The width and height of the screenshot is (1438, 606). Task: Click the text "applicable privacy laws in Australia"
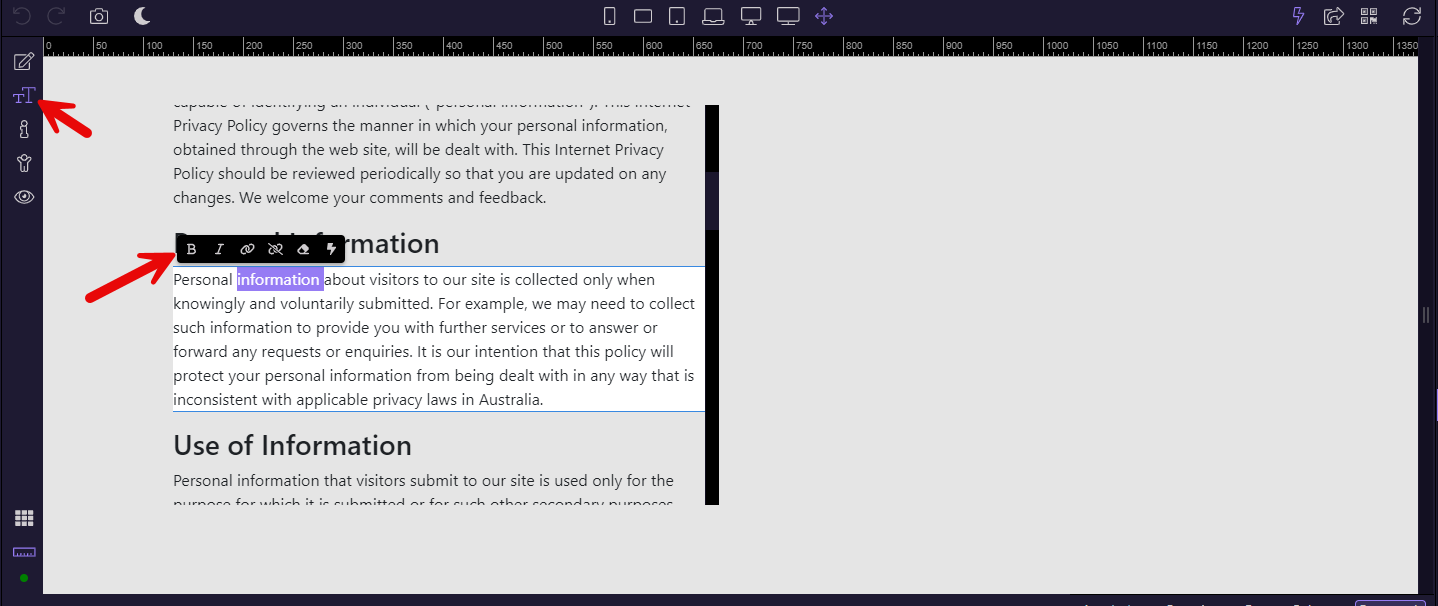click(419, 400)
